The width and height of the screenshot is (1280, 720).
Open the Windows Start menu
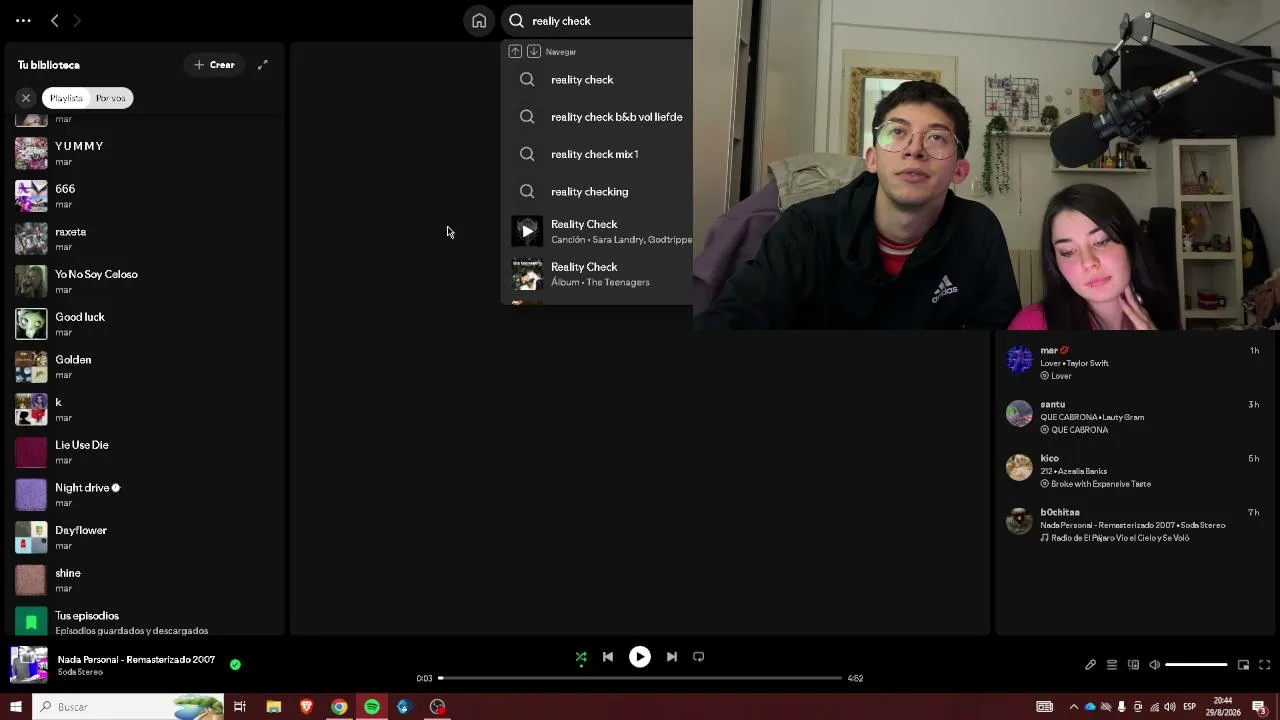[15, 707]
